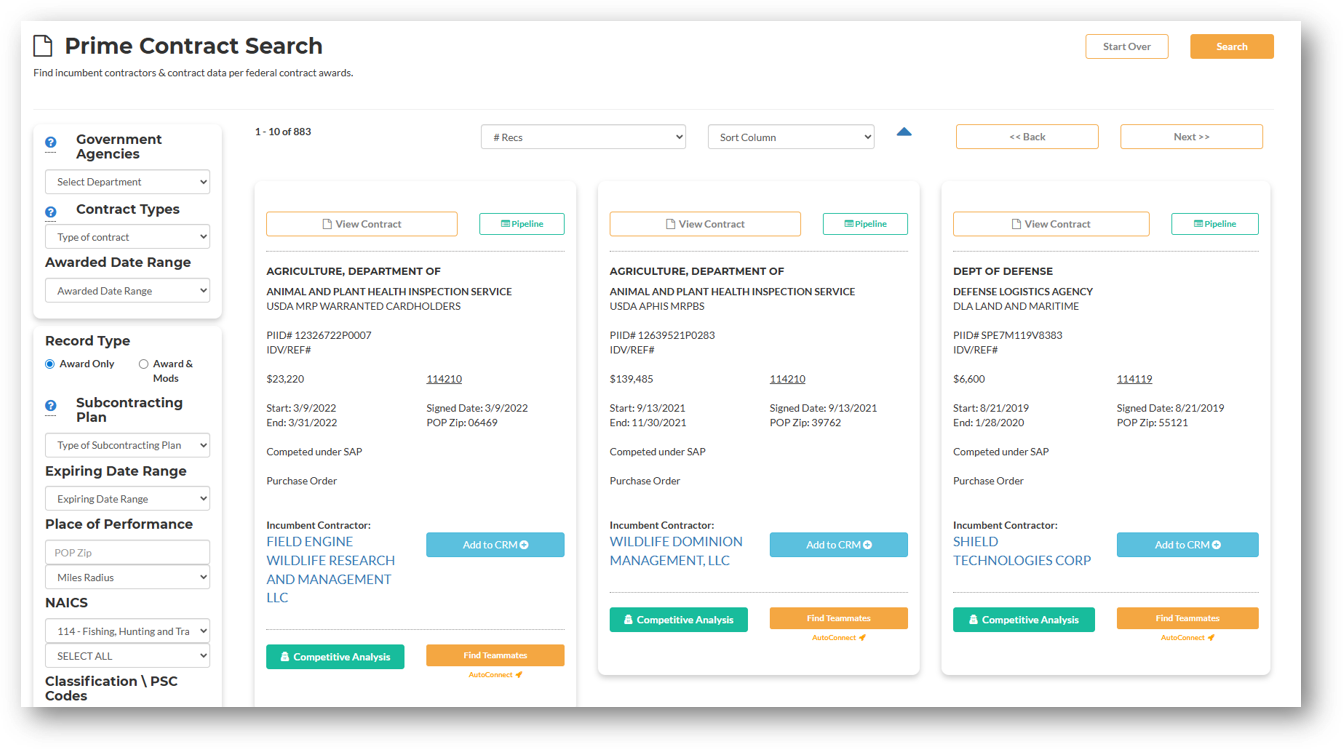This screenshot has height=749, width=1343.
Task: Open the Select Department dropdown
Action: (x=127, y=181)
